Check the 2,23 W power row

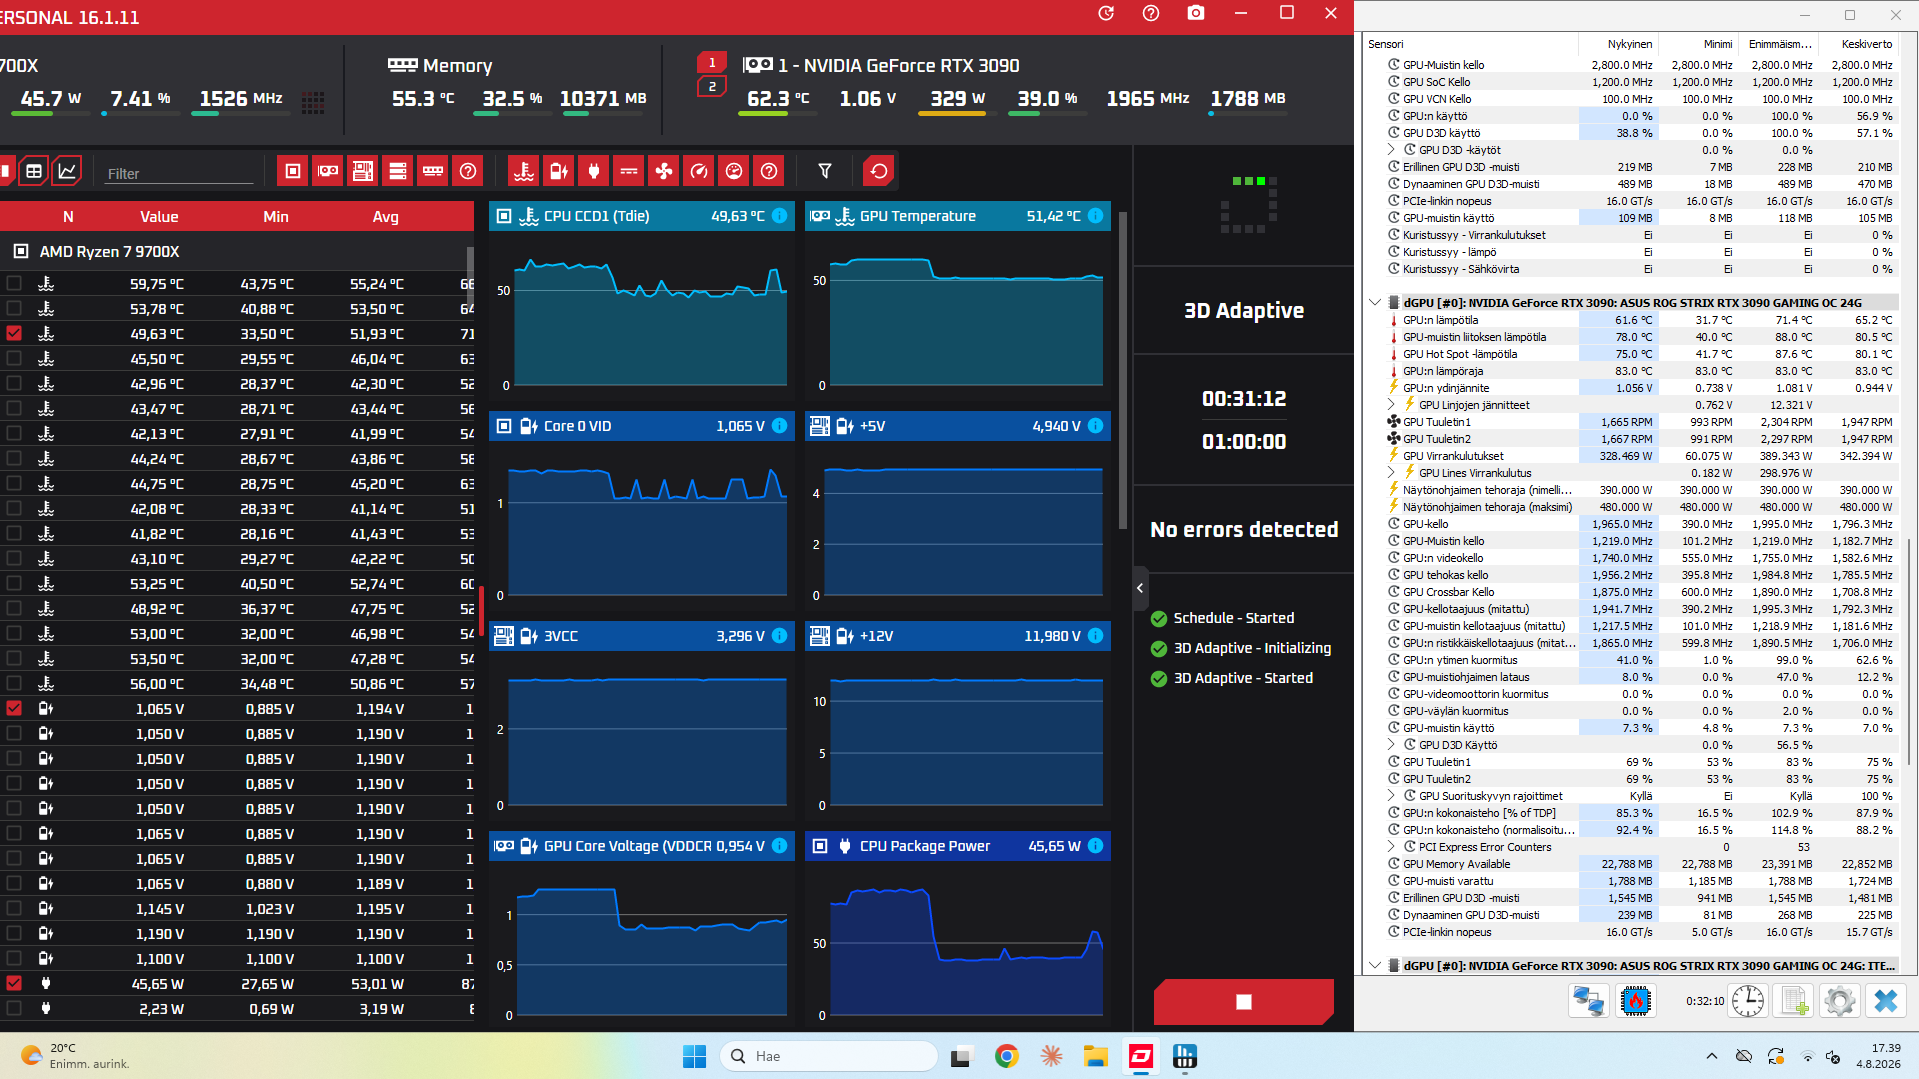pos(14,1009)
